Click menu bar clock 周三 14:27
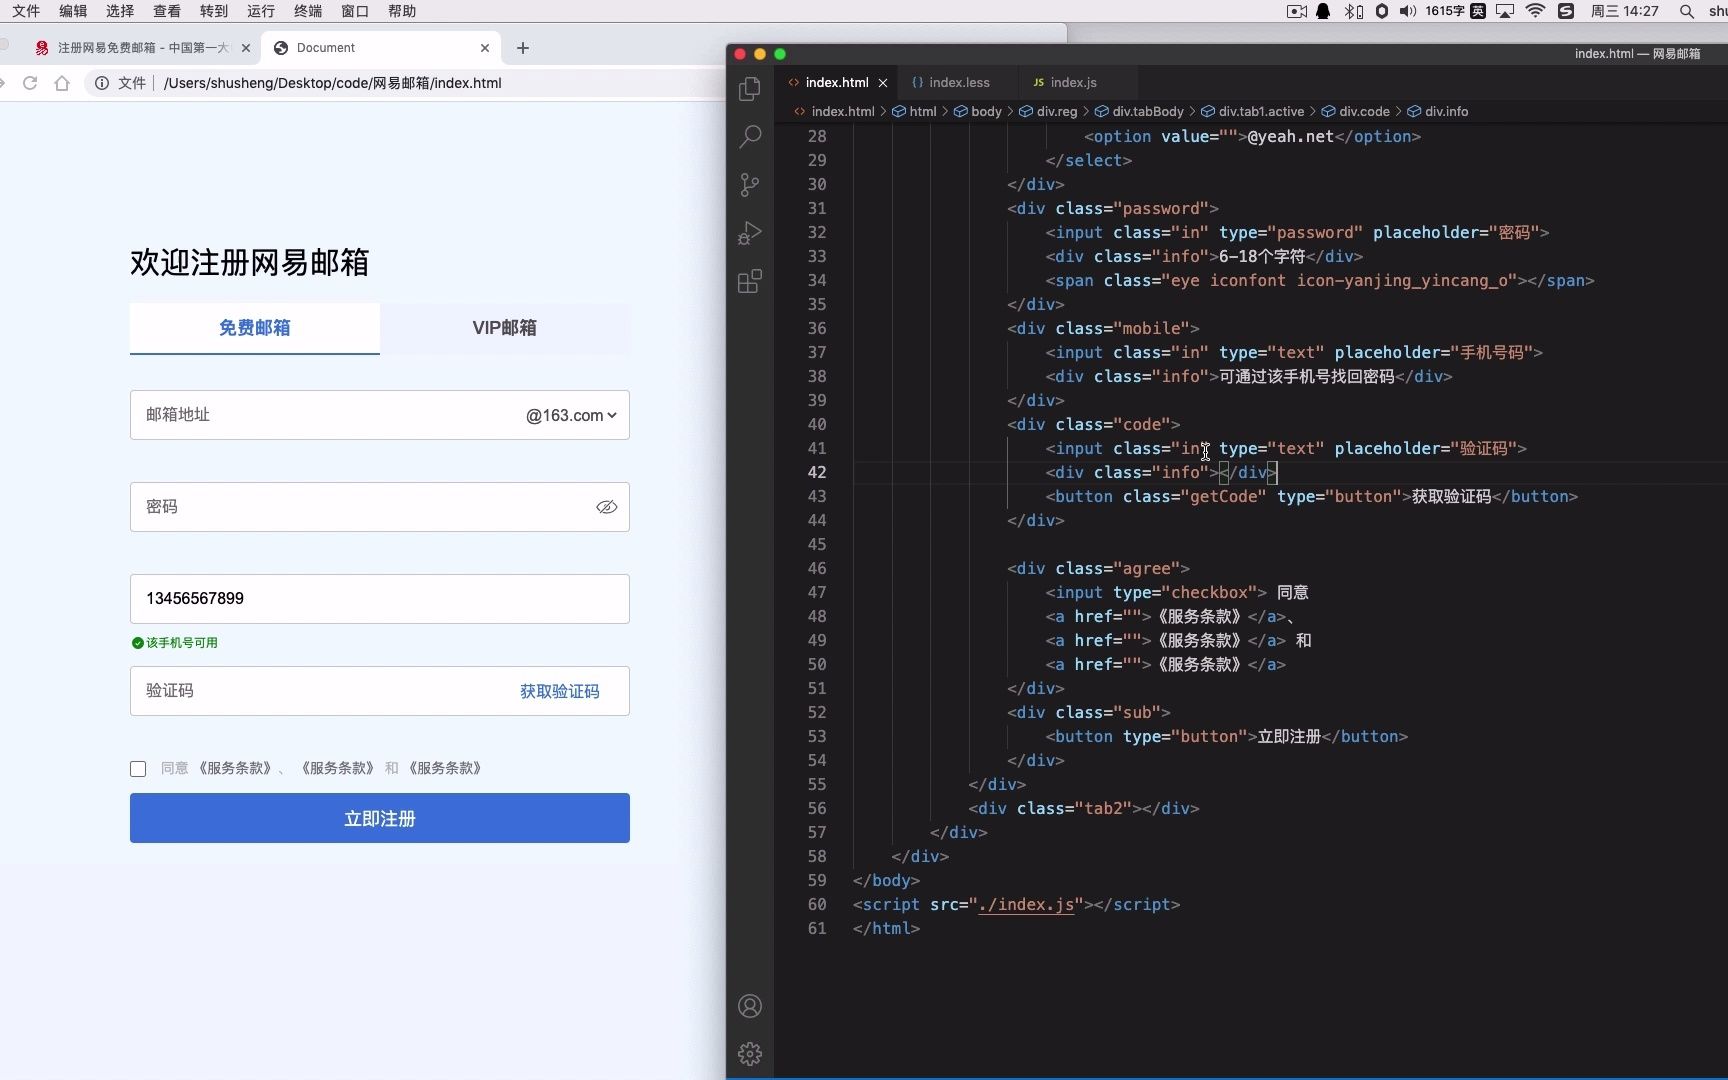Viewport: 1728px width, 1080px height. pos(1624,11)
